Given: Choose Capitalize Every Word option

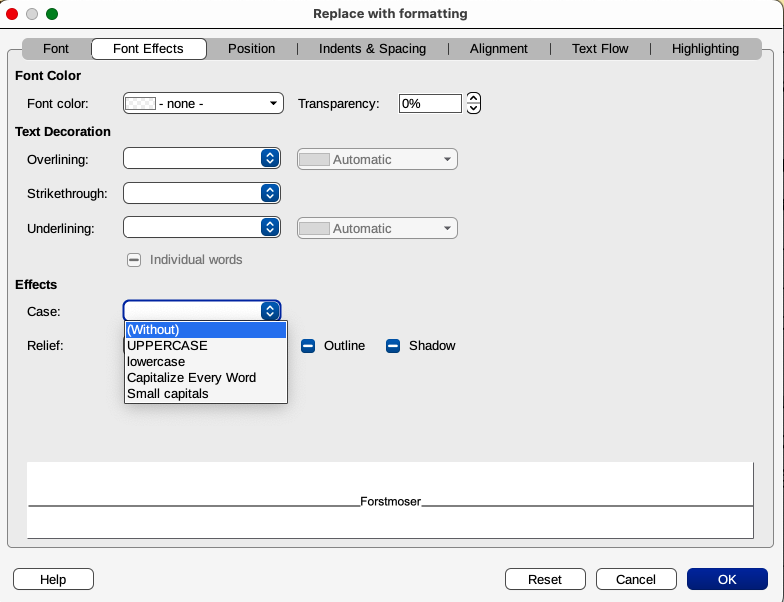Looking at the screenshot, I should point(206,378).
